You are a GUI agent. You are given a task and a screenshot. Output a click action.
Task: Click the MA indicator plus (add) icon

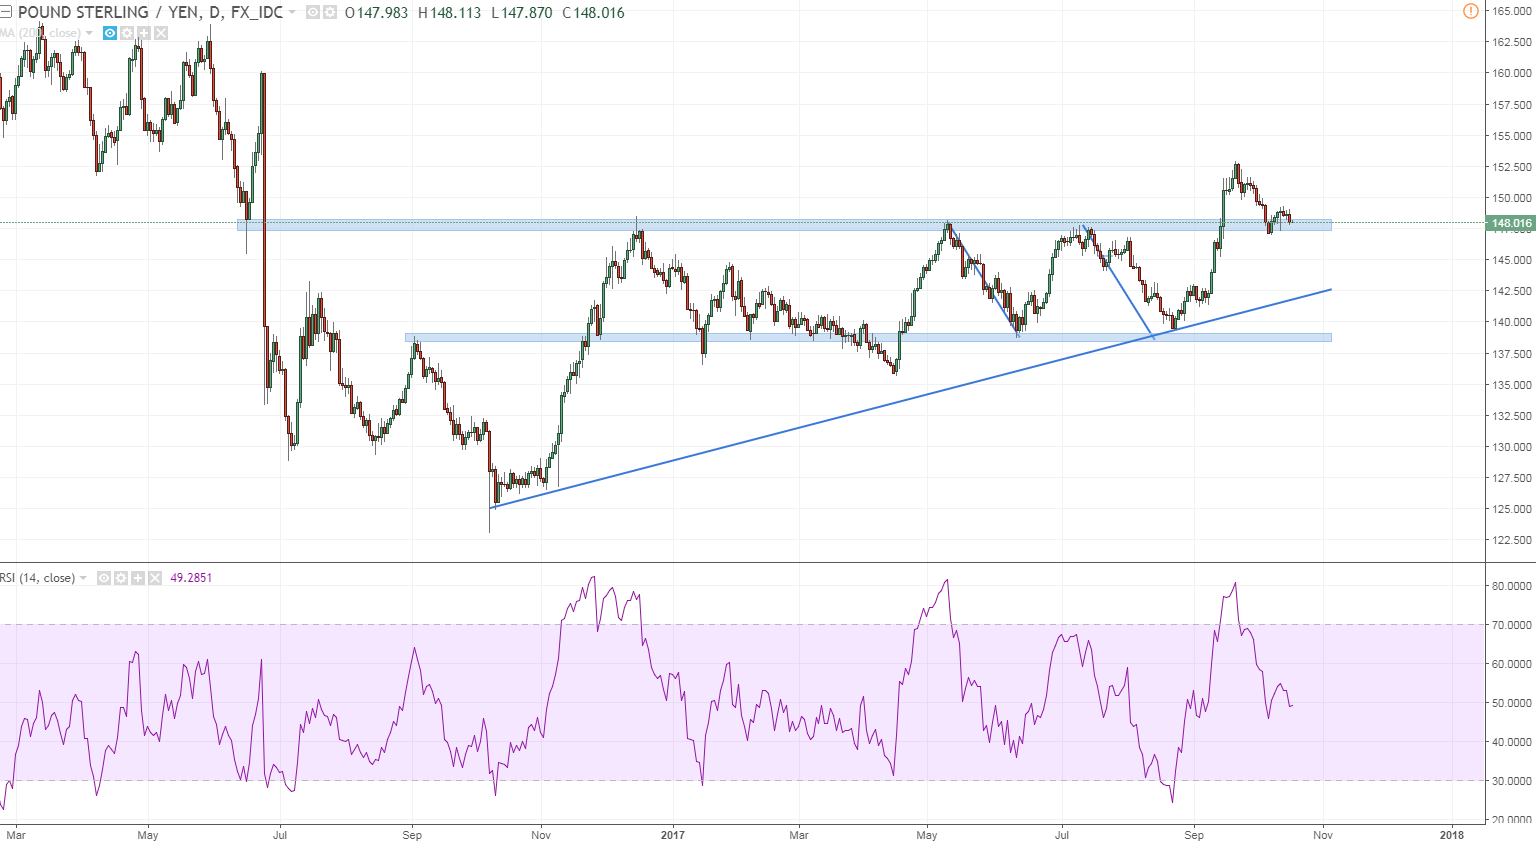[x=144, y=33]
